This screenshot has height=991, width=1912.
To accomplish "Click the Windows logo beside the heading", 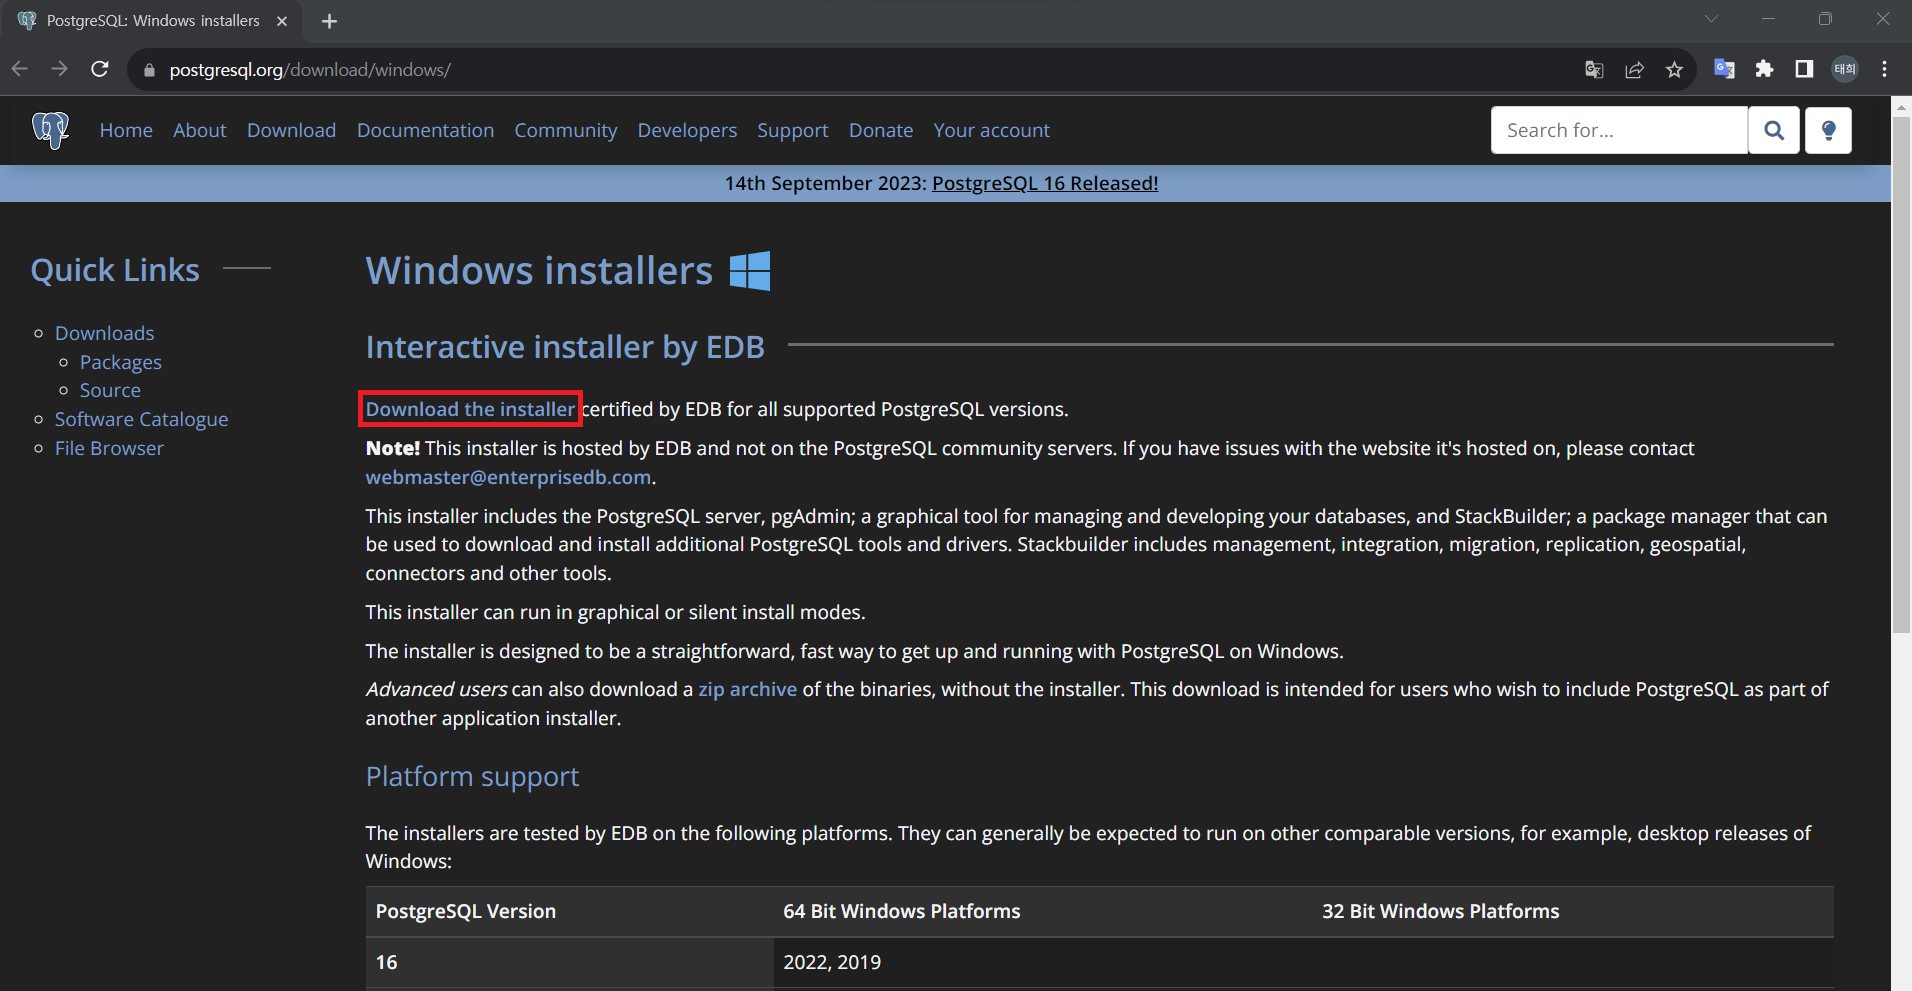I will point(750,271).
